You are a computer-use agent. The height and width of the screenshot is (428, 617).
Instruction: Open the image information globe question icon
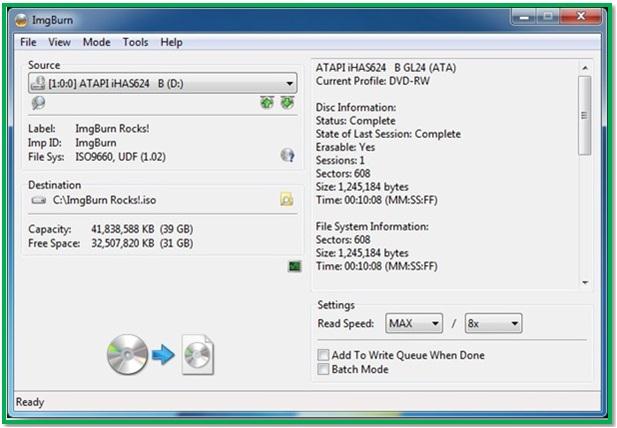(x=288, y=155)
